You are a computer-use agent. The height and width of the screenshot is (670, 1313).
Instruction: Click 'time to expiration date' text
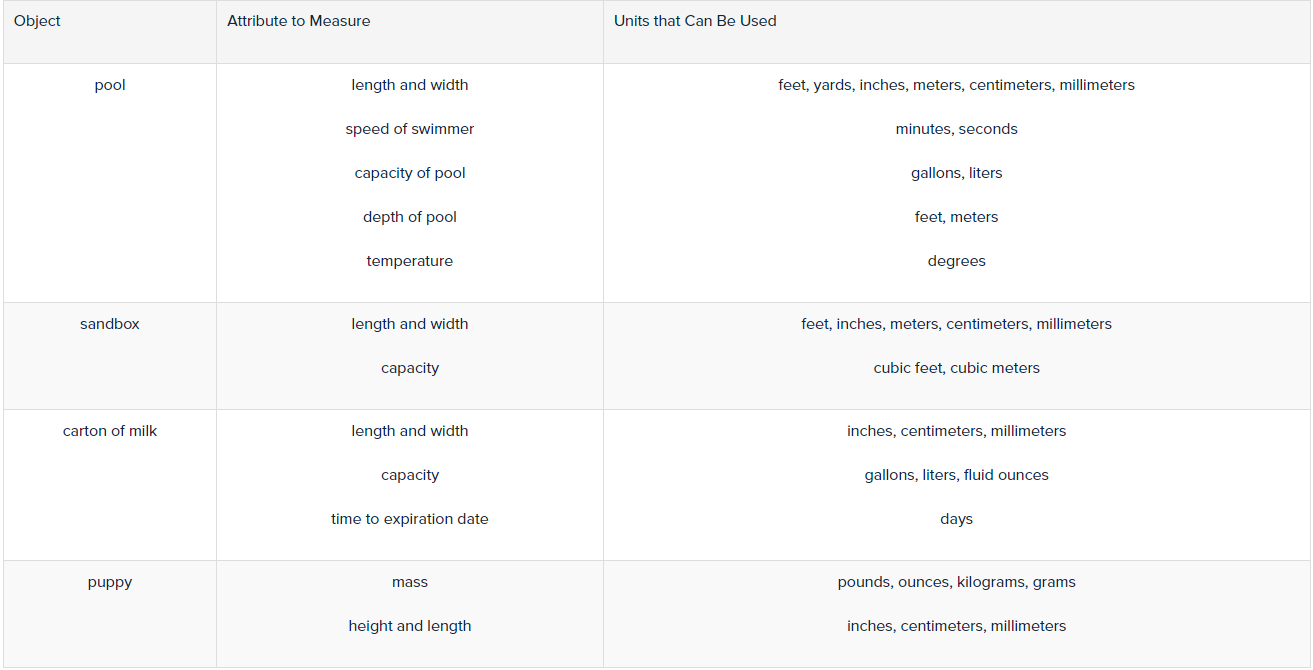[410, 519]
